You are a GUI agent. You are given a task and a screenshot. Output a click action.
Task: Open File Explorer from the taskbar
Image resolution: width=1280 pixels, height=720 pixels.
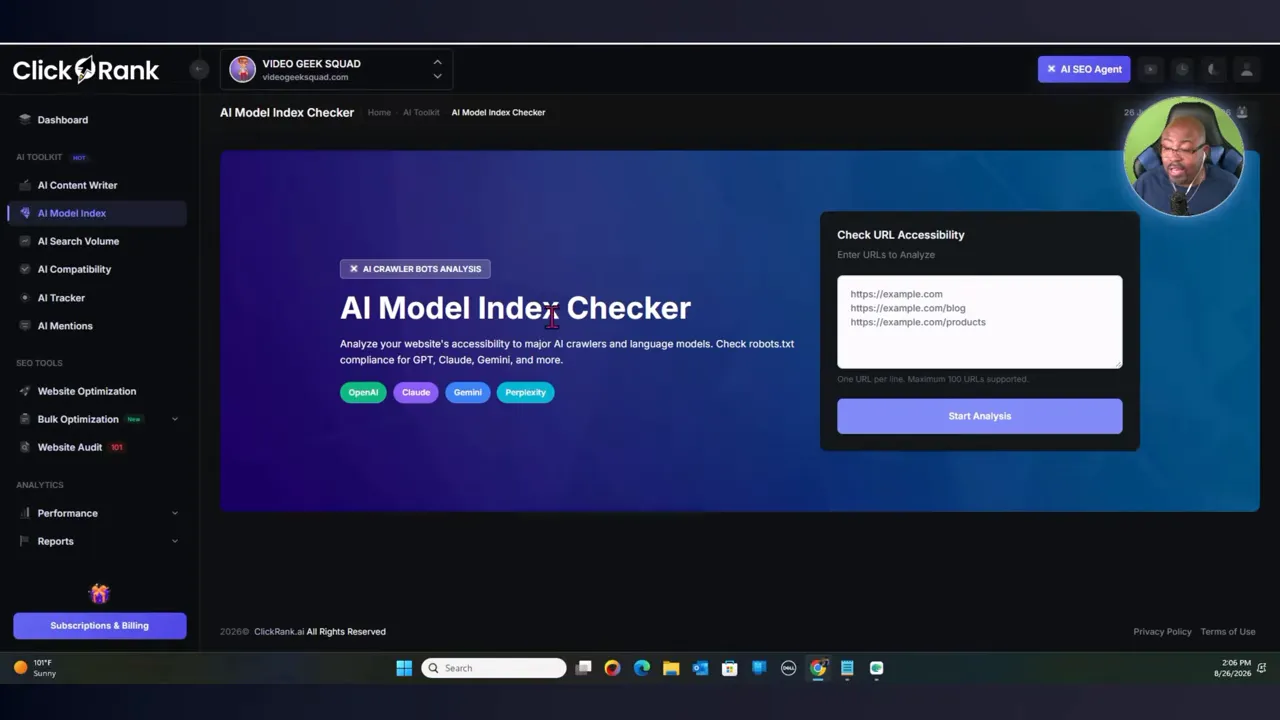(671, 668)
